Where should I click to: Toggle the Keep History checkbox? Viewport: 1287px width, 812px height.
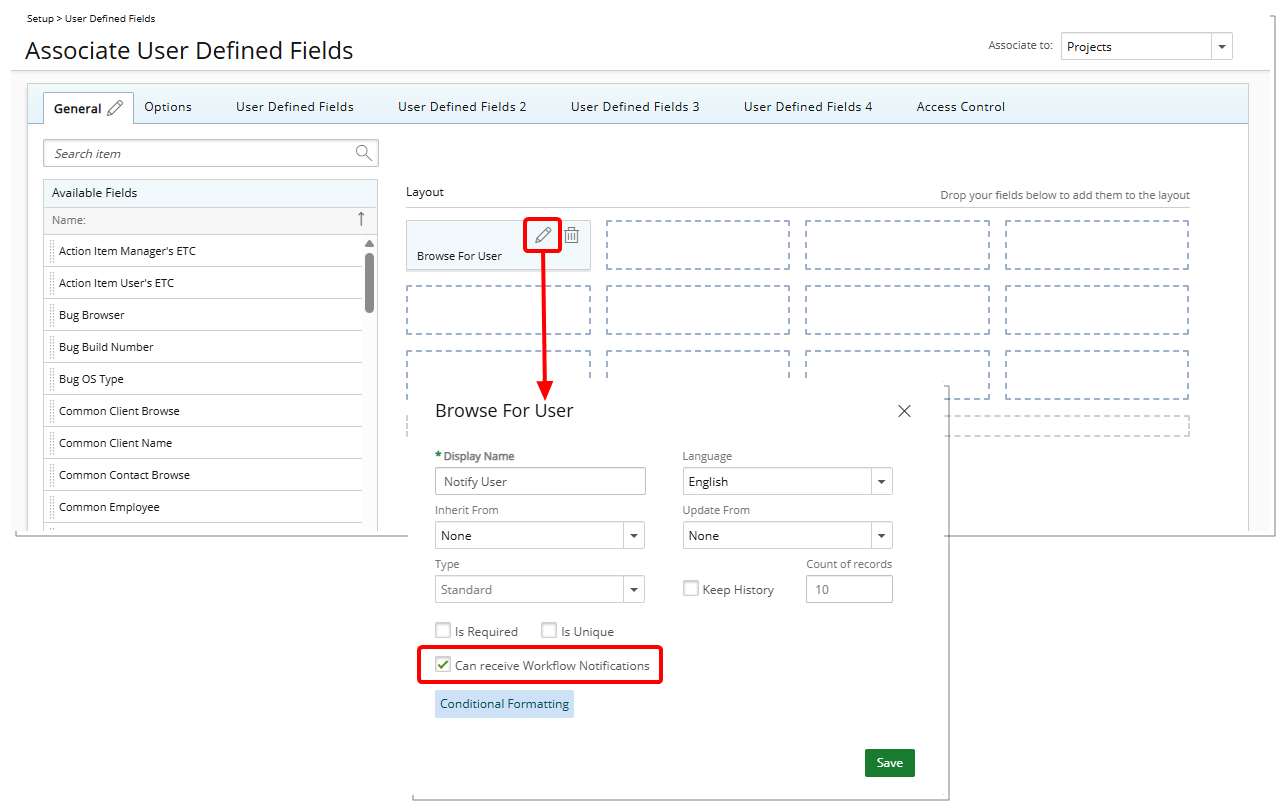691,589
